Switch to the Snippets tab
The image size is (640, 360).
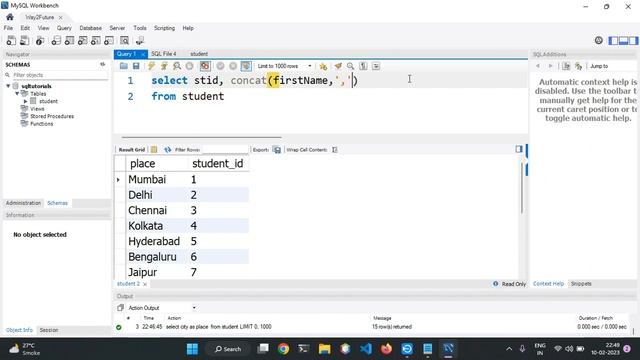pyautogui.click(x=581, y=283)
